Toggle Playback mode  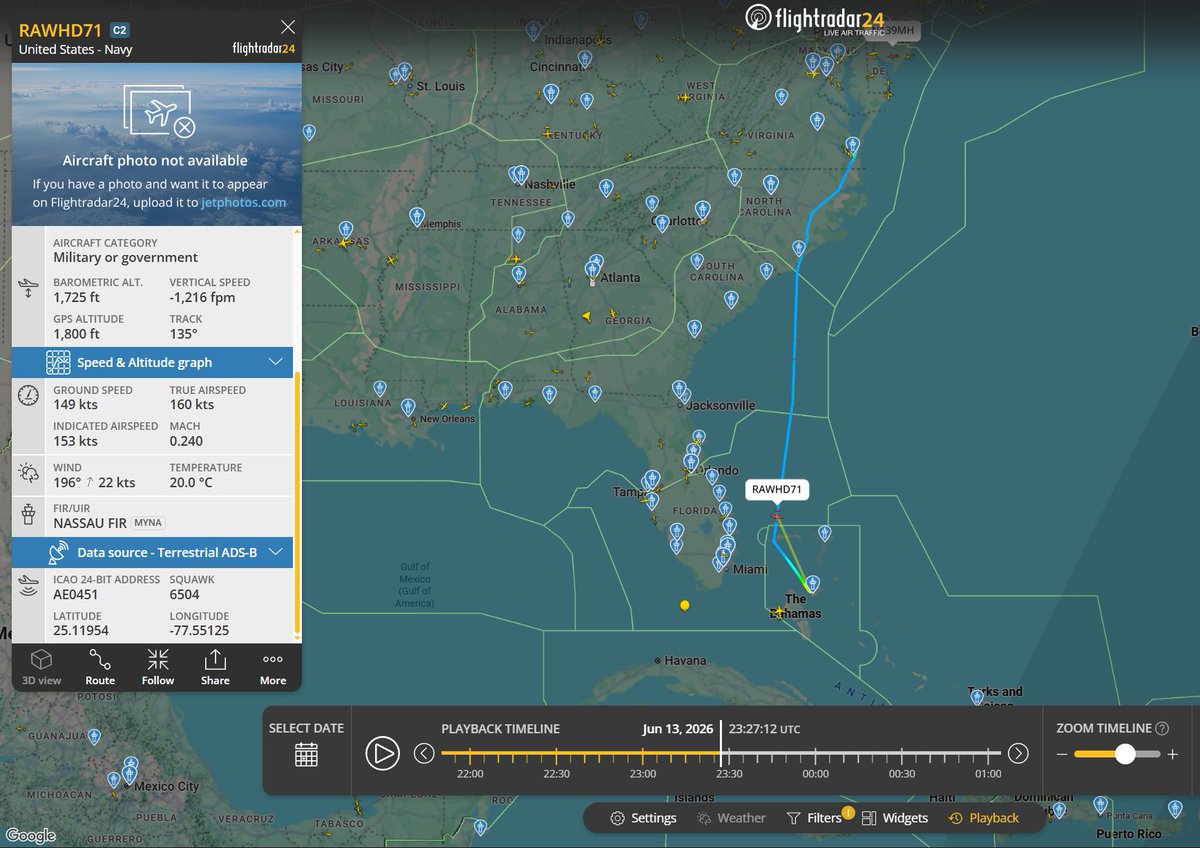(x=983, y=818)
